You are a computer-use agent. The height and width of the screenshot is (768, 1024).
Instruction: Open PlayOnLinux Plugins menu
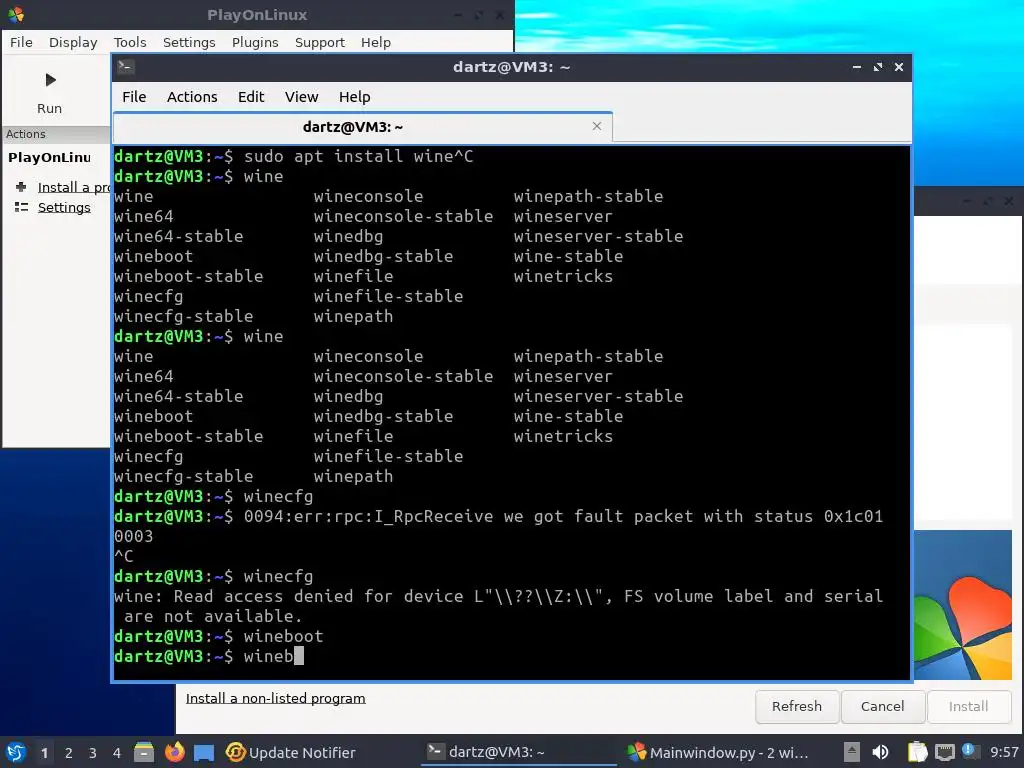click(x=255, y=42)
